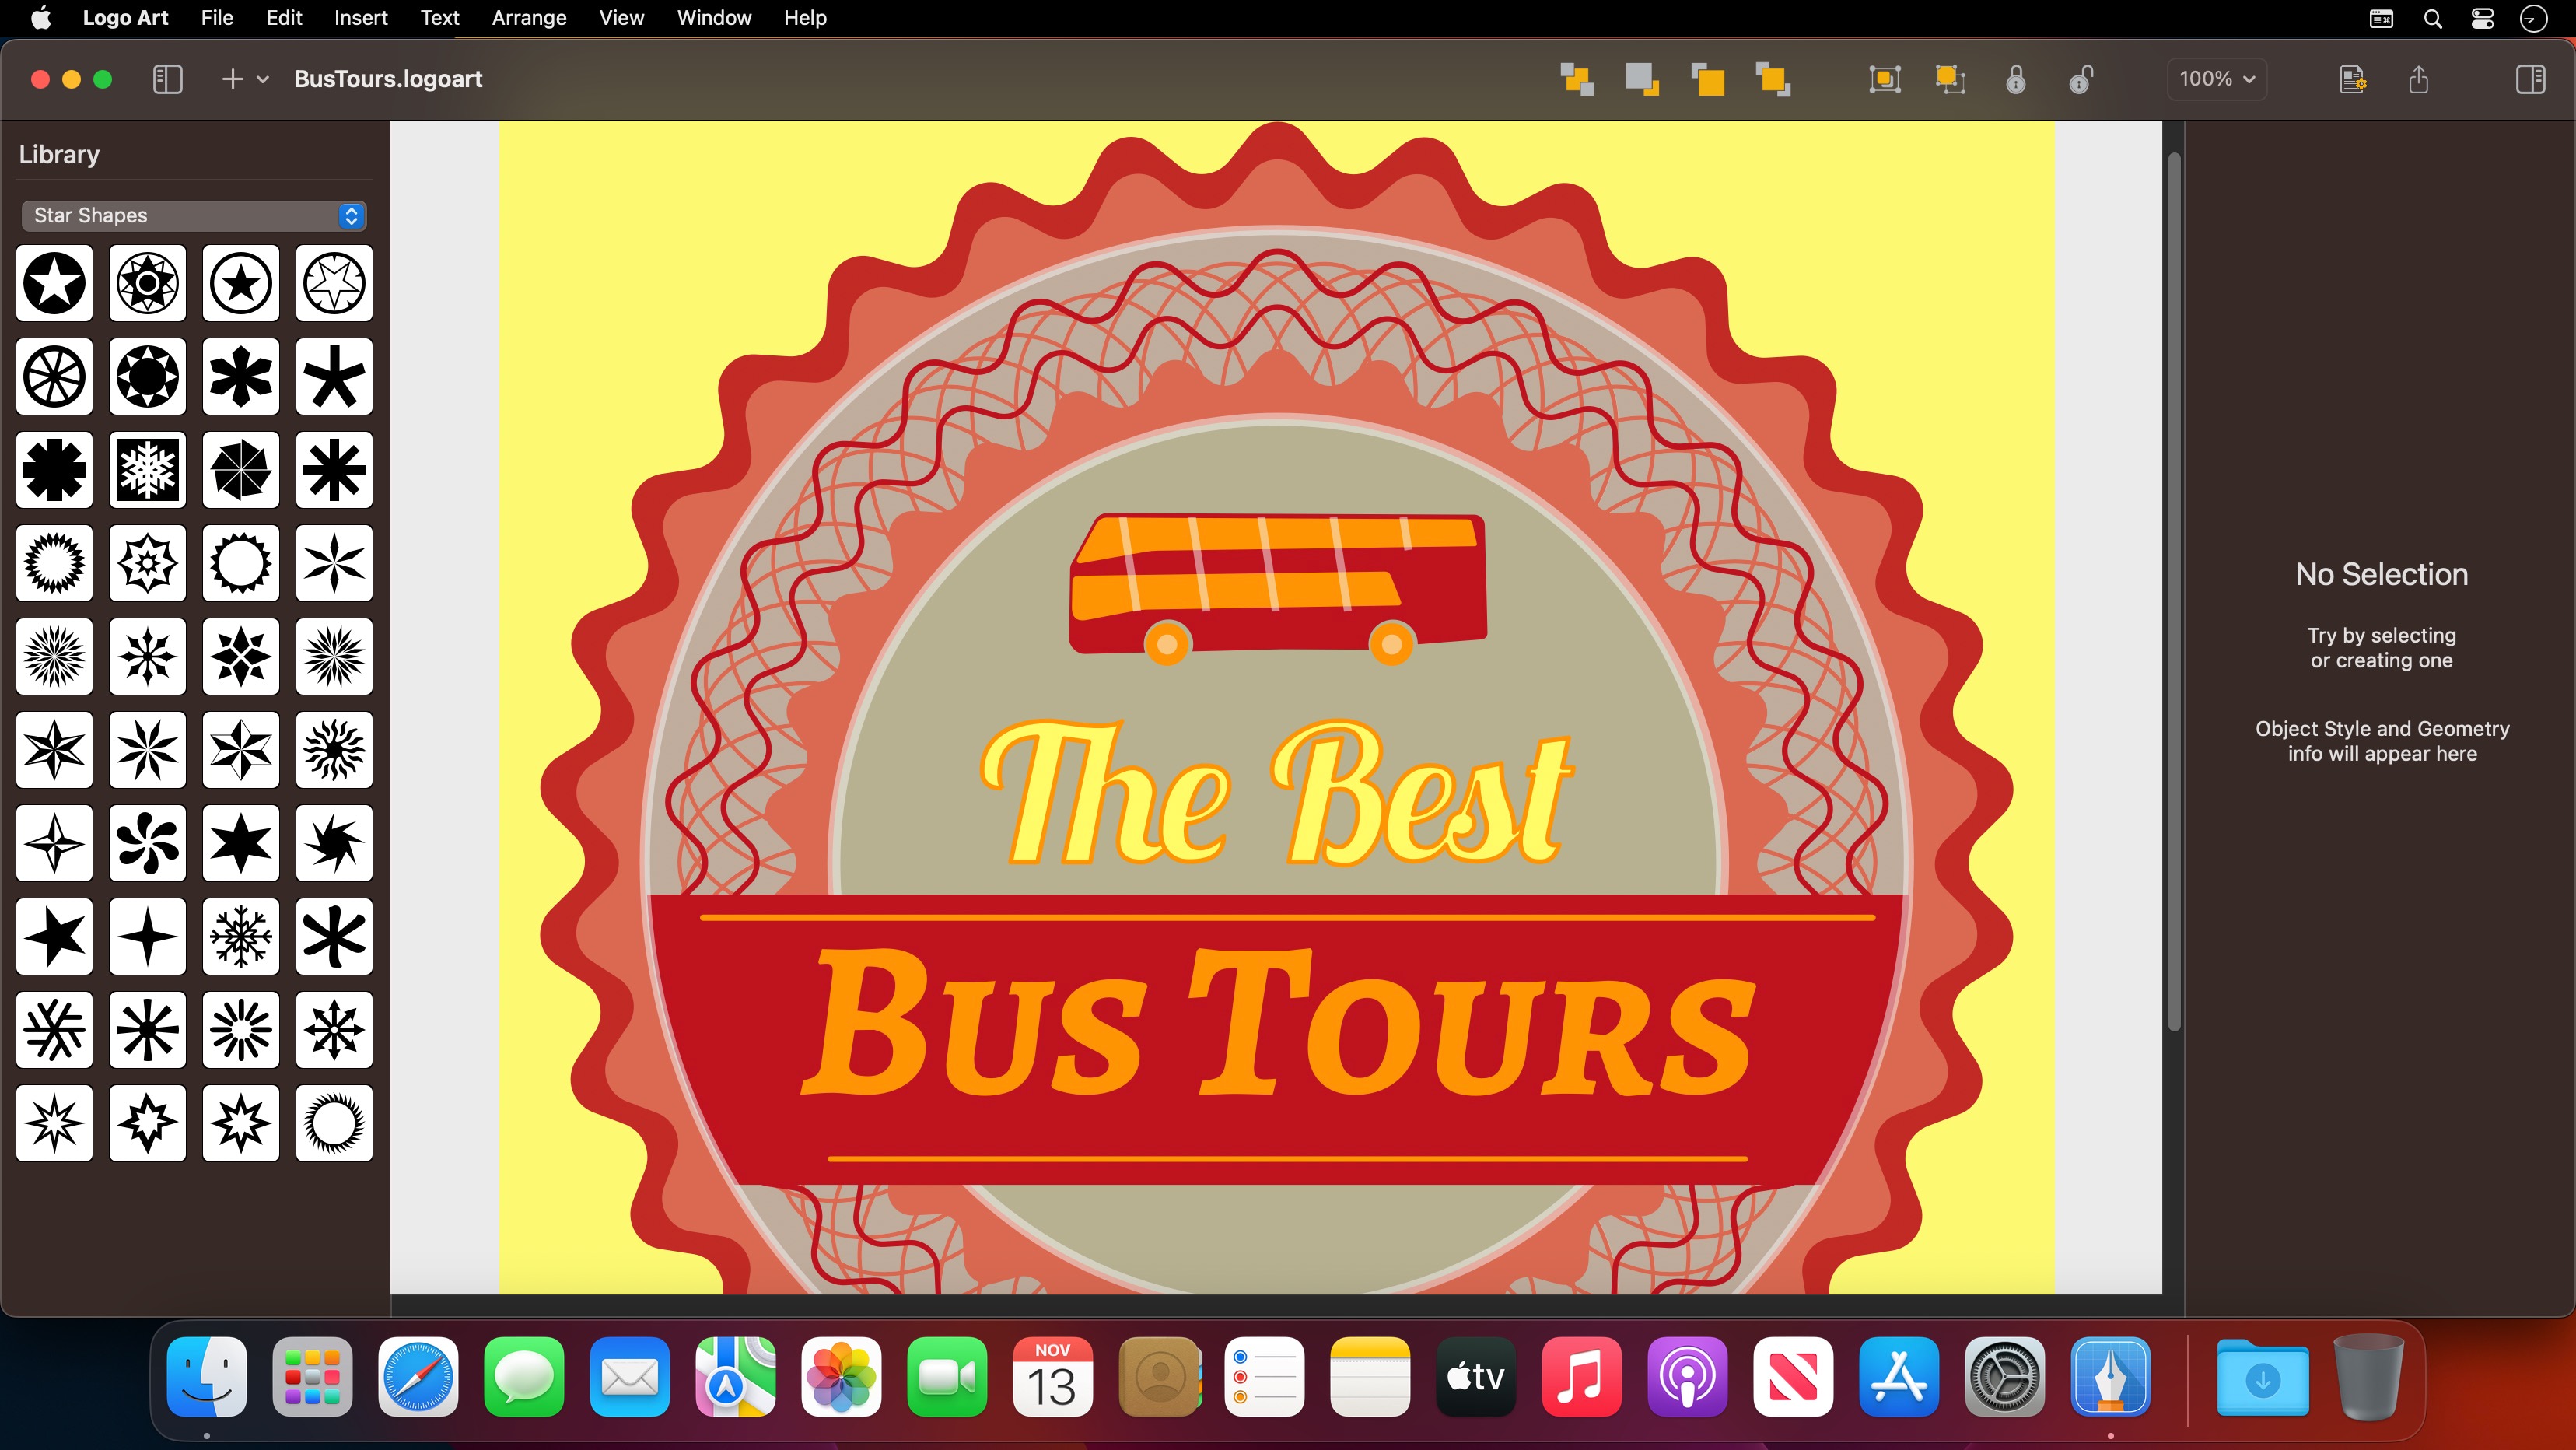Click the Ungroup objects toolbar icon
Viewport: 2576px width, 1450px height.
tap(1950, 79)
